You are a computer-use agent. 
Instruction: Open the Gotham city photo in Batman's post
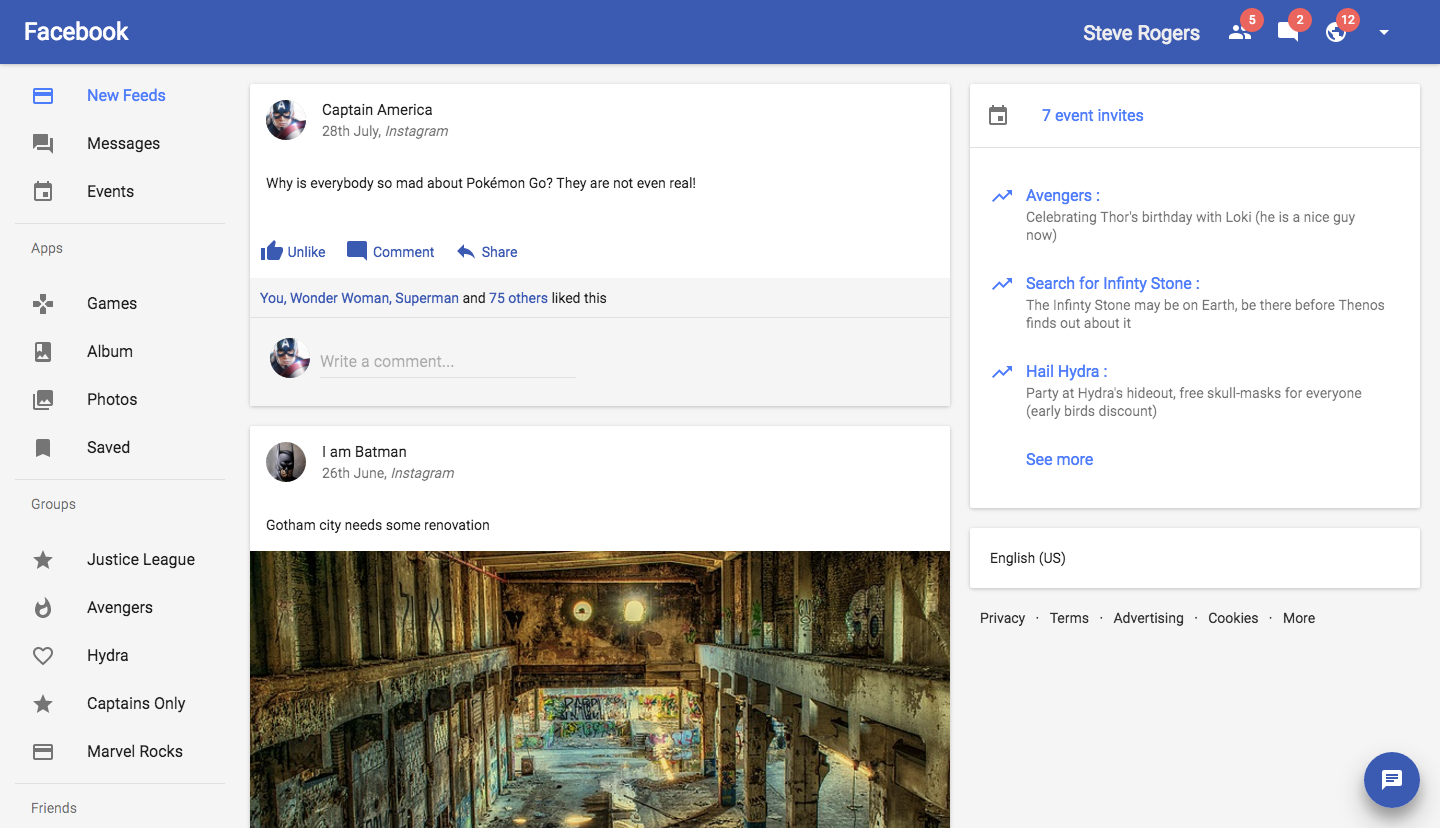point(600,689)
